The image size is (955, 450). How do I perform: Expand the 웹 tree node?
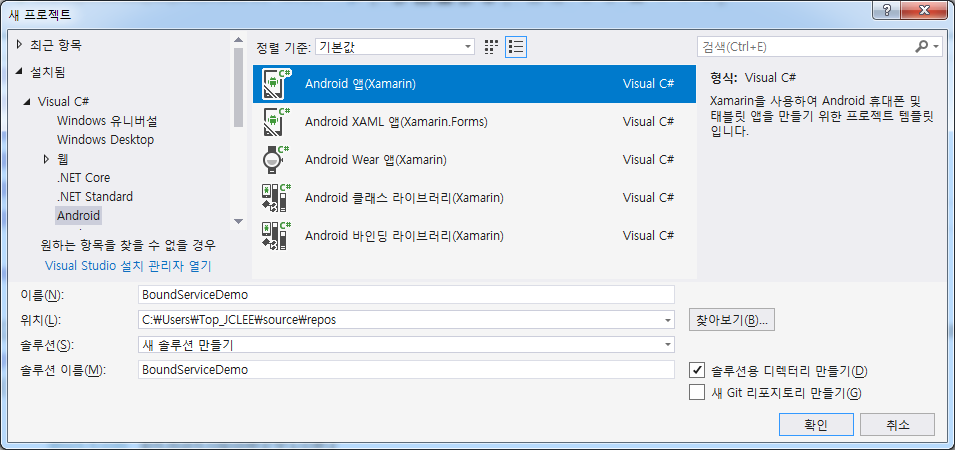[46, 160]
